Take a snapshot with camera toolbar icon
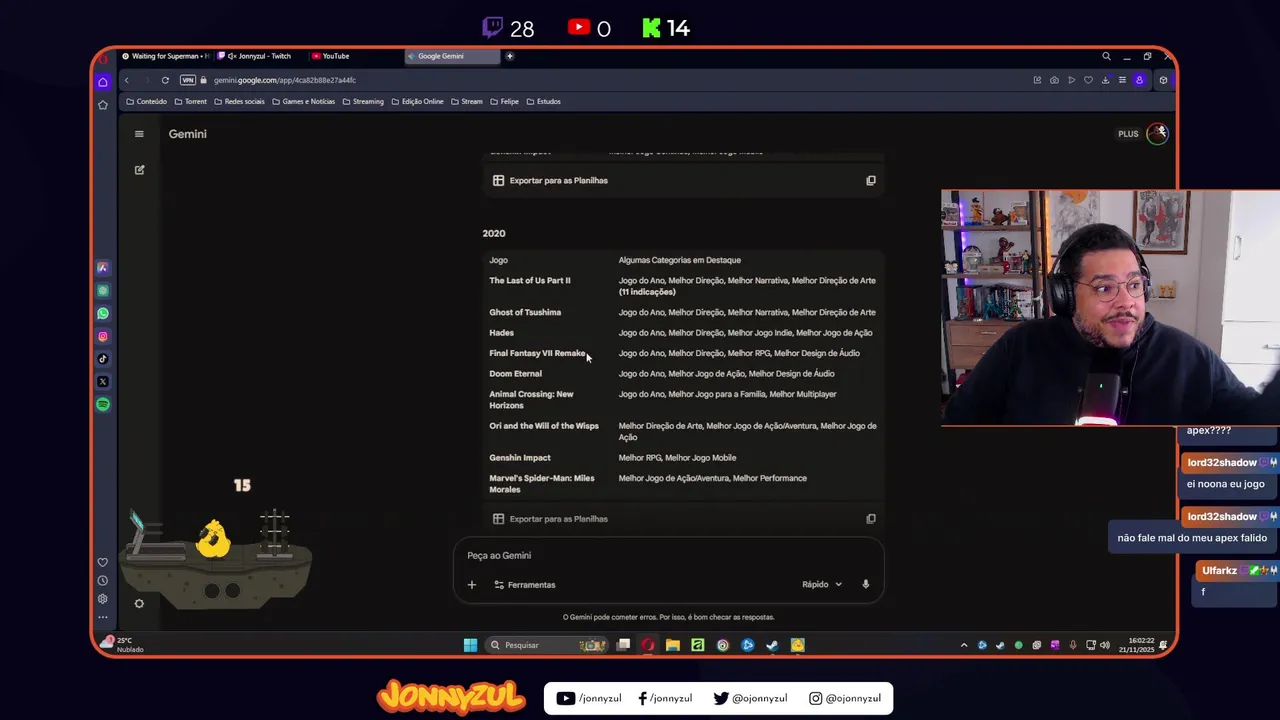This screenshot has width=1280, height=720. click(1054, 80)
